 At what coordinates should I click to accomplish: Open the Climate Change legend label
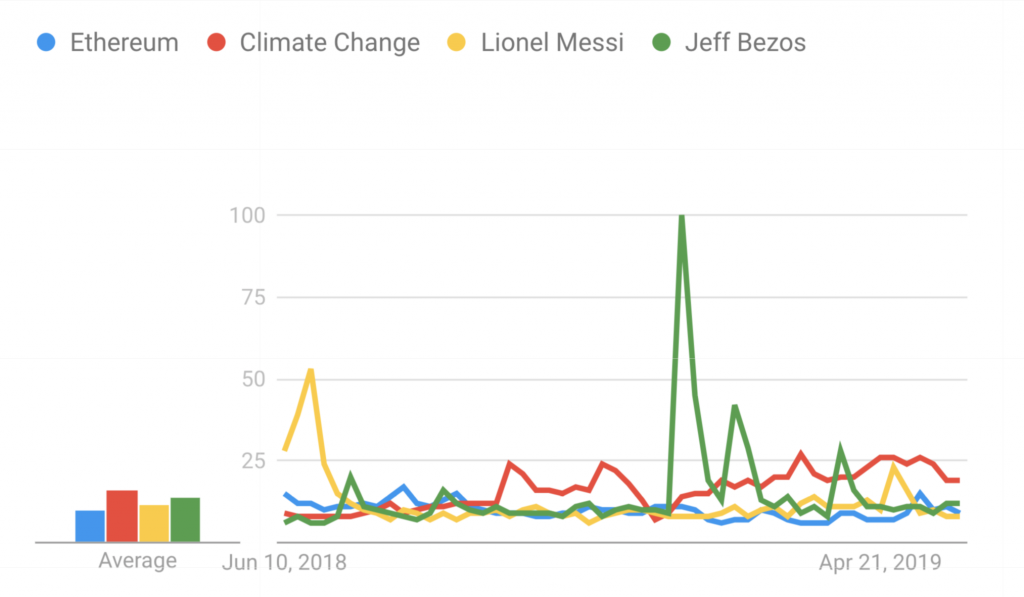329,43
